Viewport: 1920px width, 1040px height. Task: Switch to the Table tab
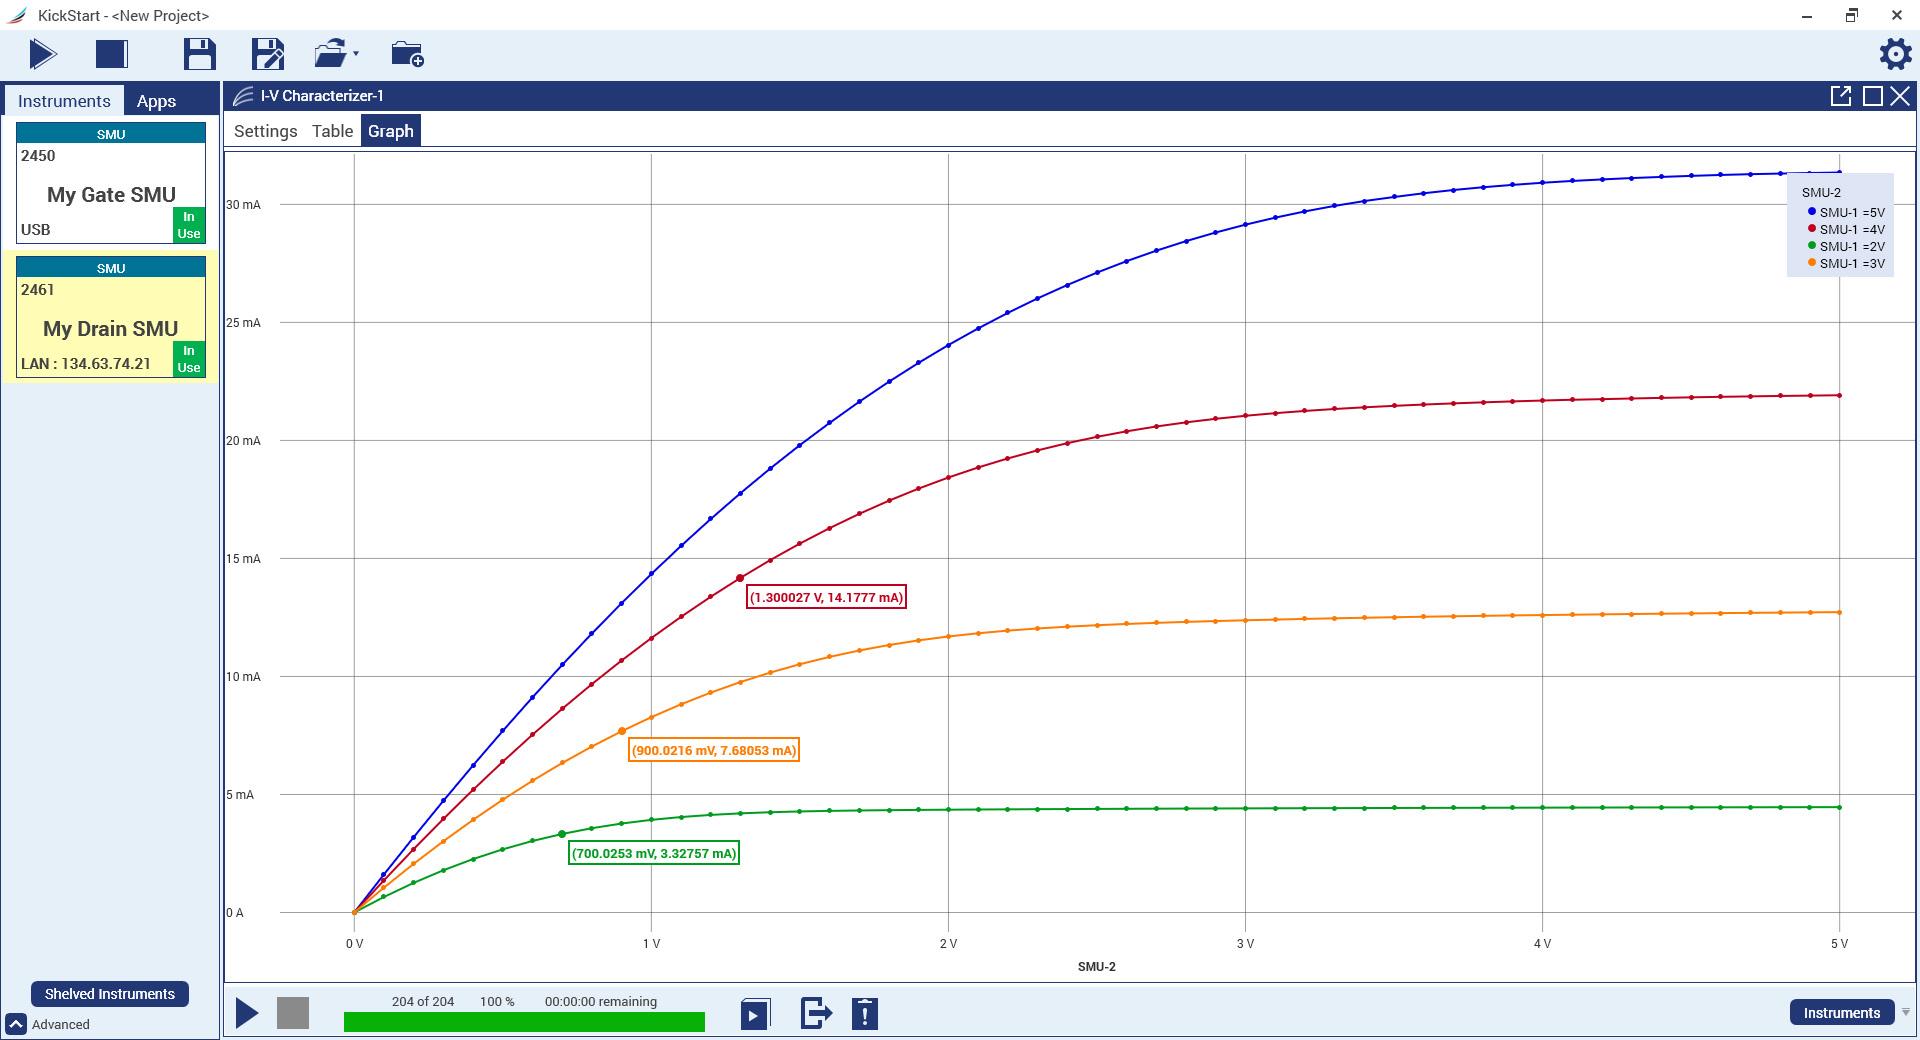pyautogui.click(x=331, y=130)
